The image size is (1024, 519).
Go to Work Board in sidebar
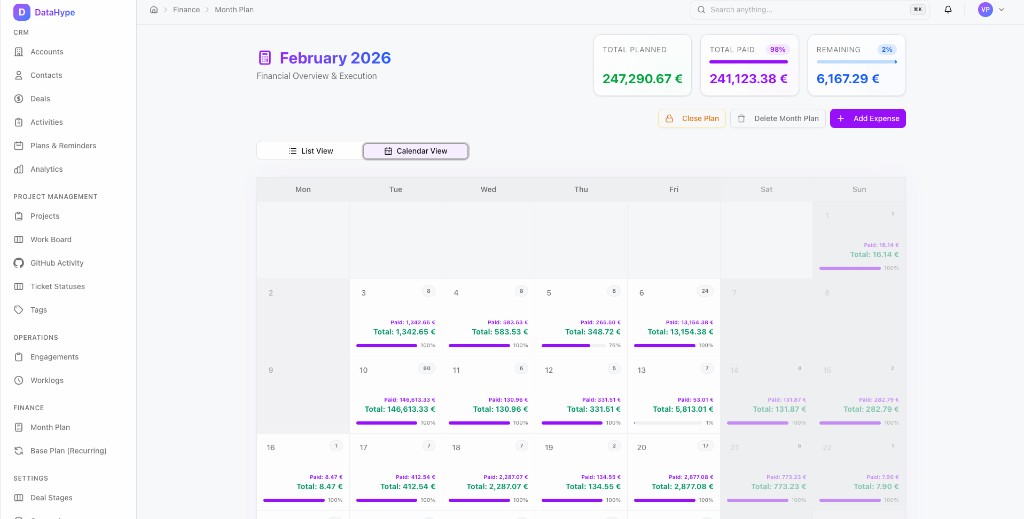[68, 240]
